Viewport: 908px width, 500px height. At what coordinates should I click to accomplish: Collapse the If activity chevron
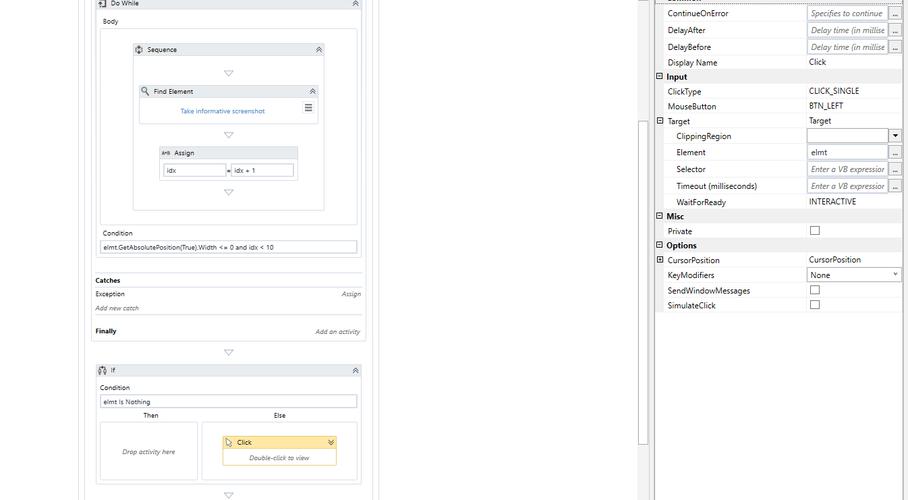point(356,370)
